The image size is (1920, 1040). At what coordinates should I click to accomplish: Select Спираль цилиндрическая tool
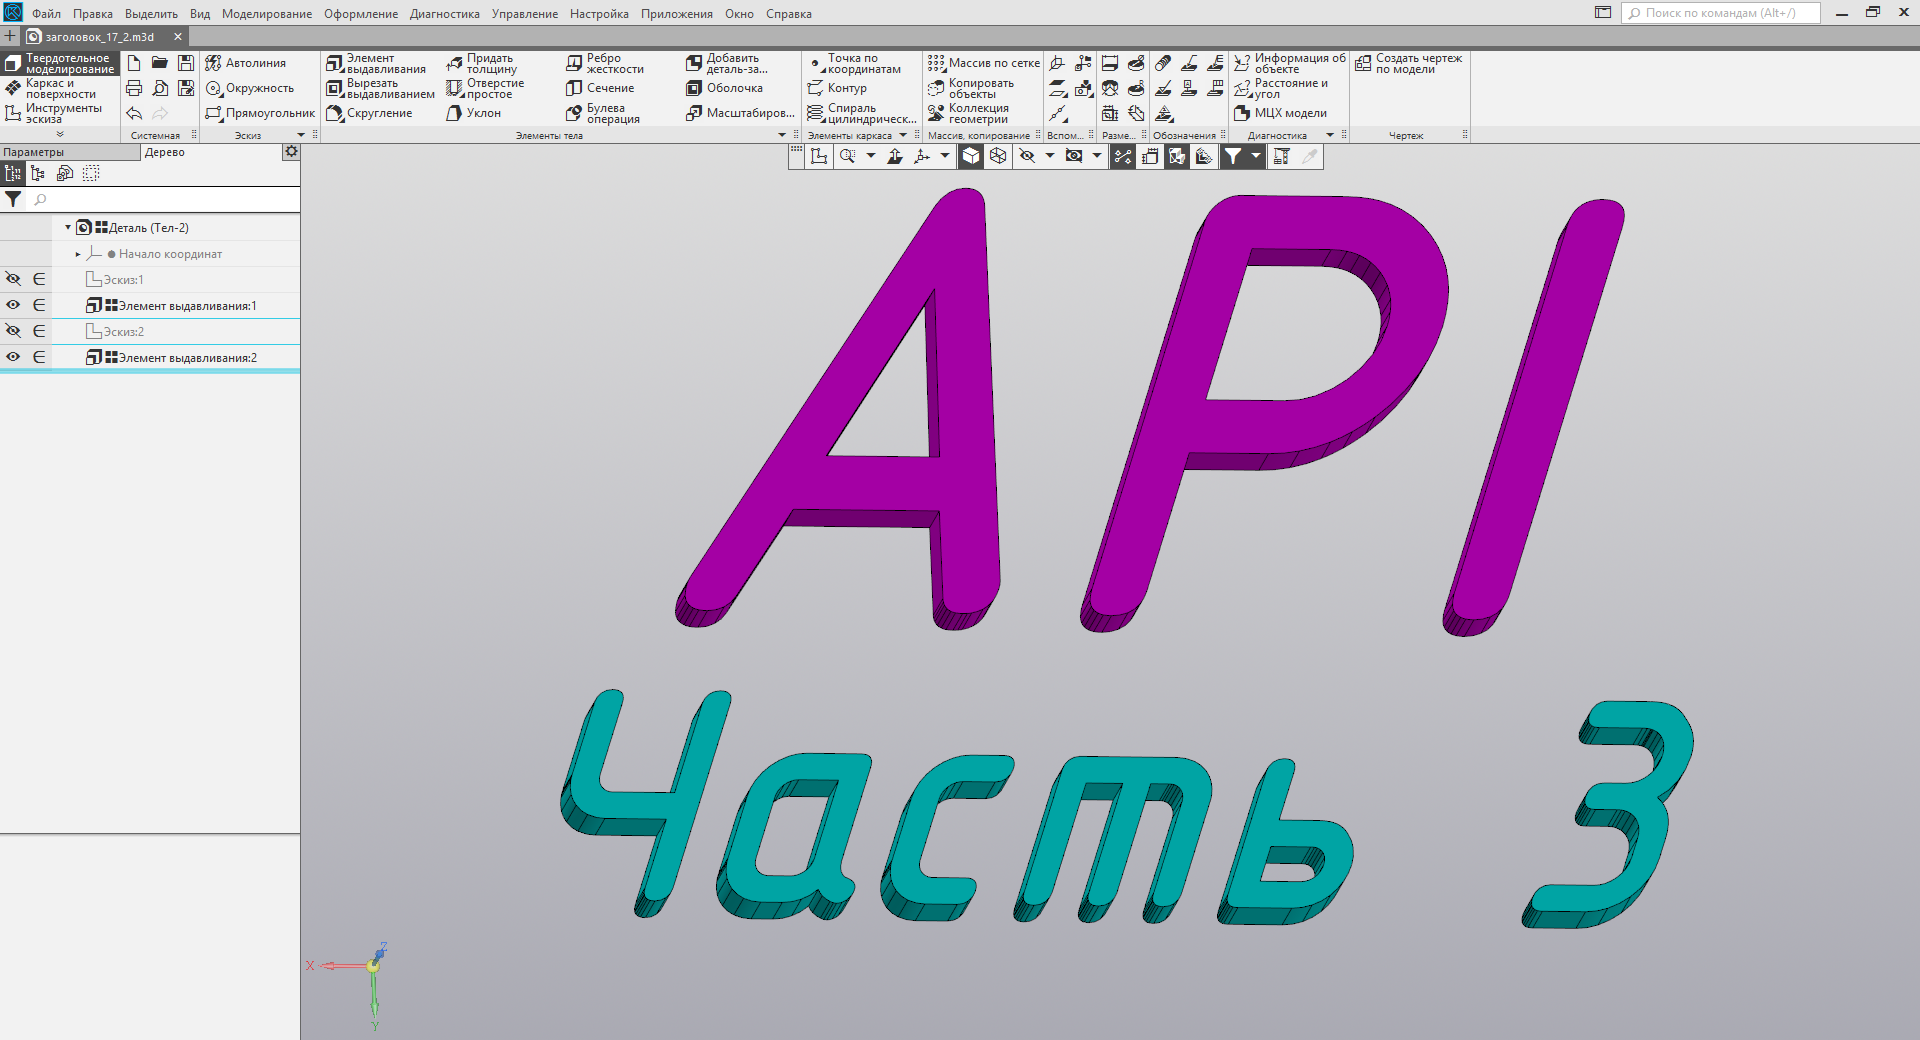(x=862, y=112)
